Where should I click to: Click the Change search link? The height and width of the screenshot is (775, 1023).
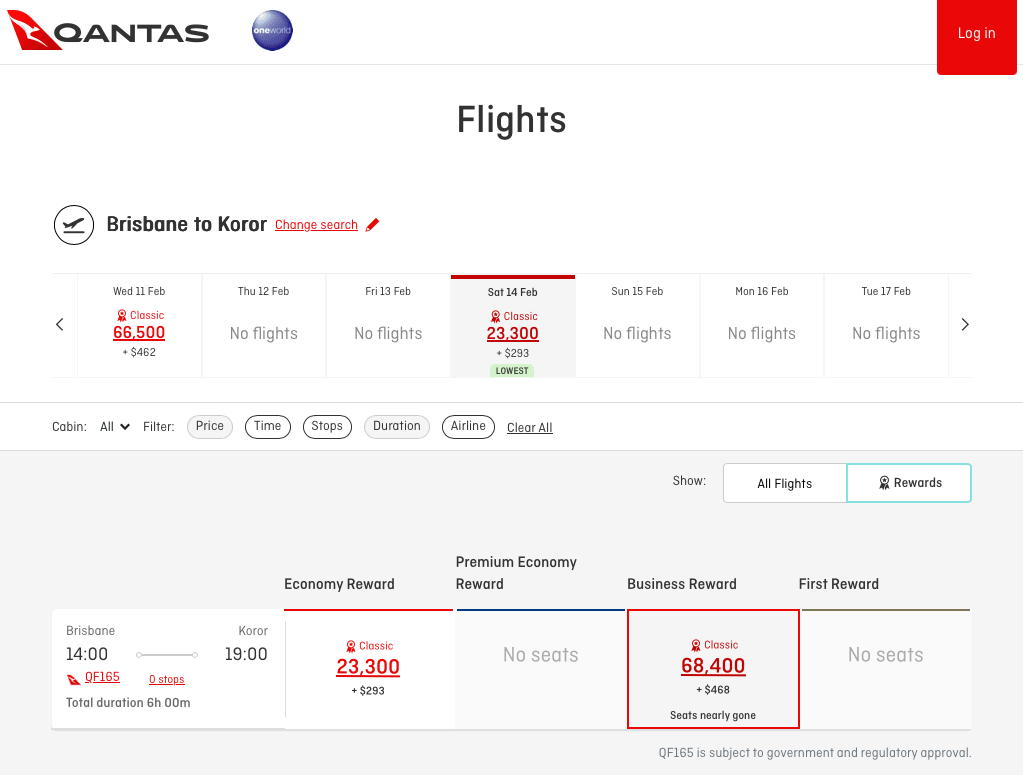316,225
